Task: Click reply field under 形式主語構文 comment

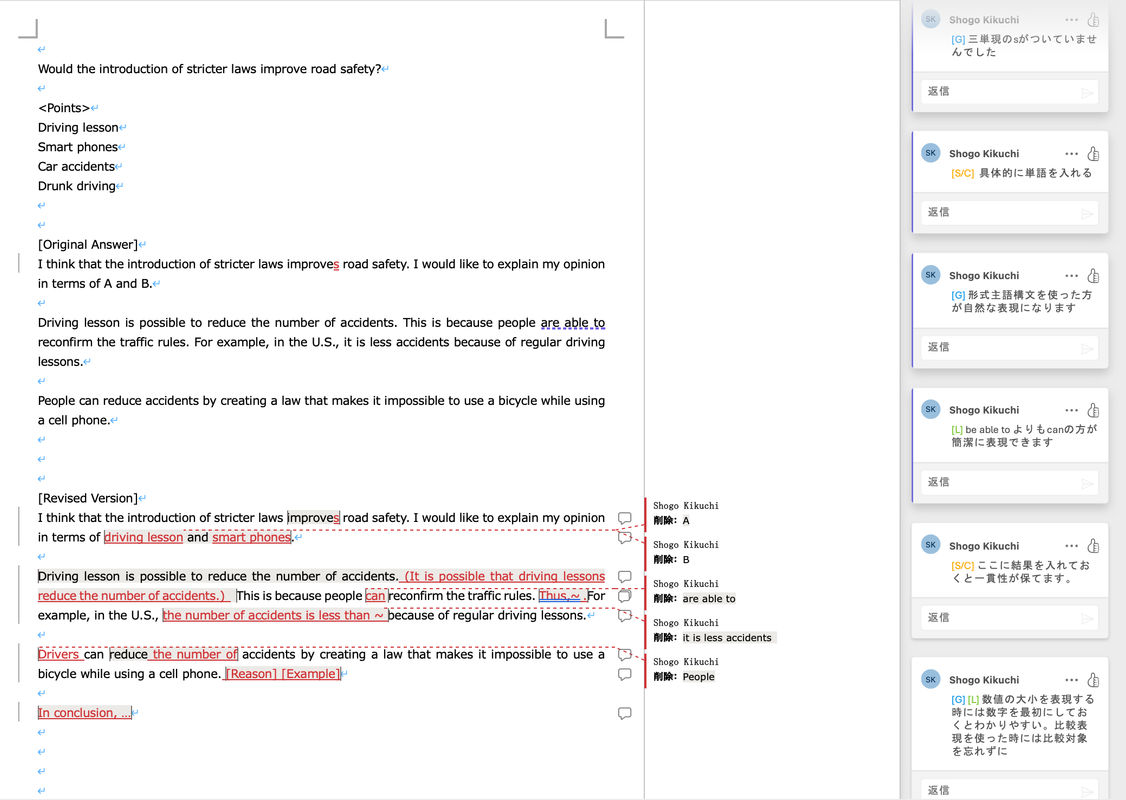Action: (1000, 347)
